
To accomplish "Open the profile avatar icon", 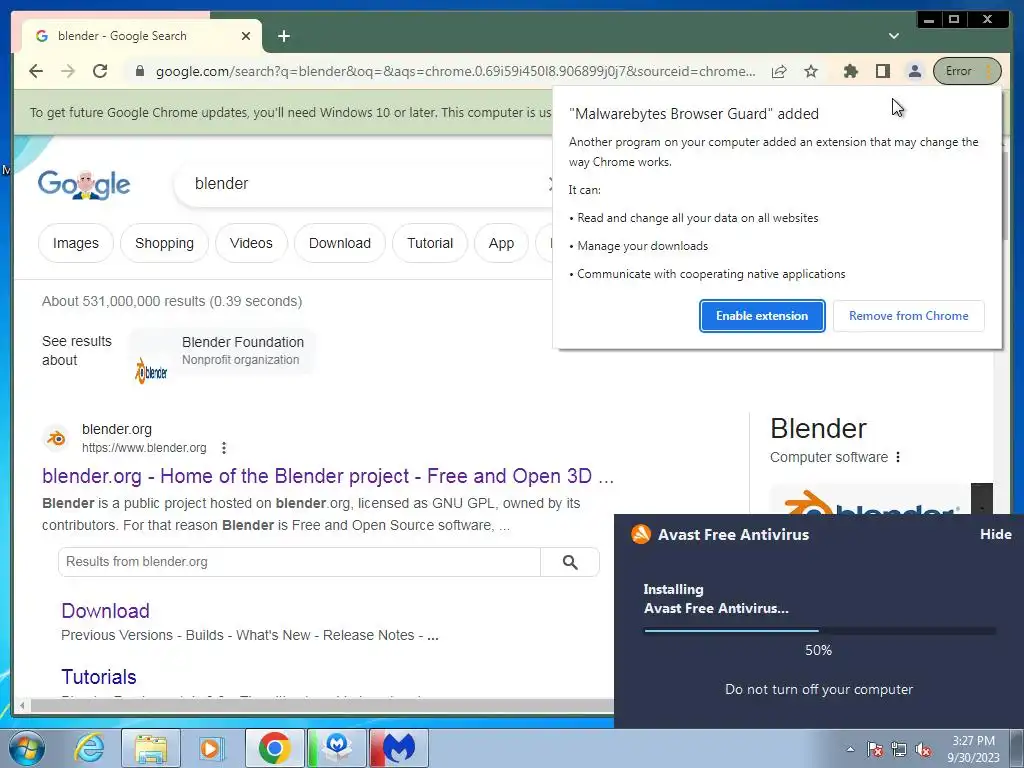I will [914, 71].
